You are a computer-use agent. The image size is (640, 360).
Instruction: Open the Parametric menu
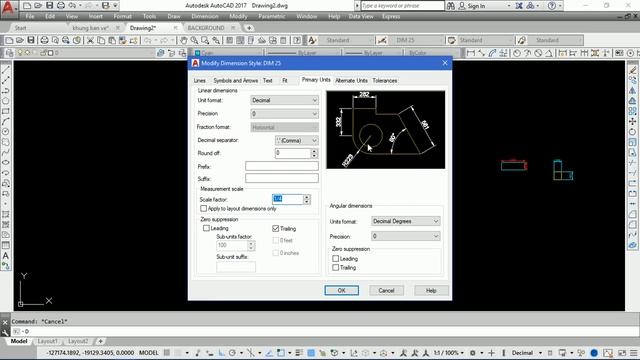[271, 16]
